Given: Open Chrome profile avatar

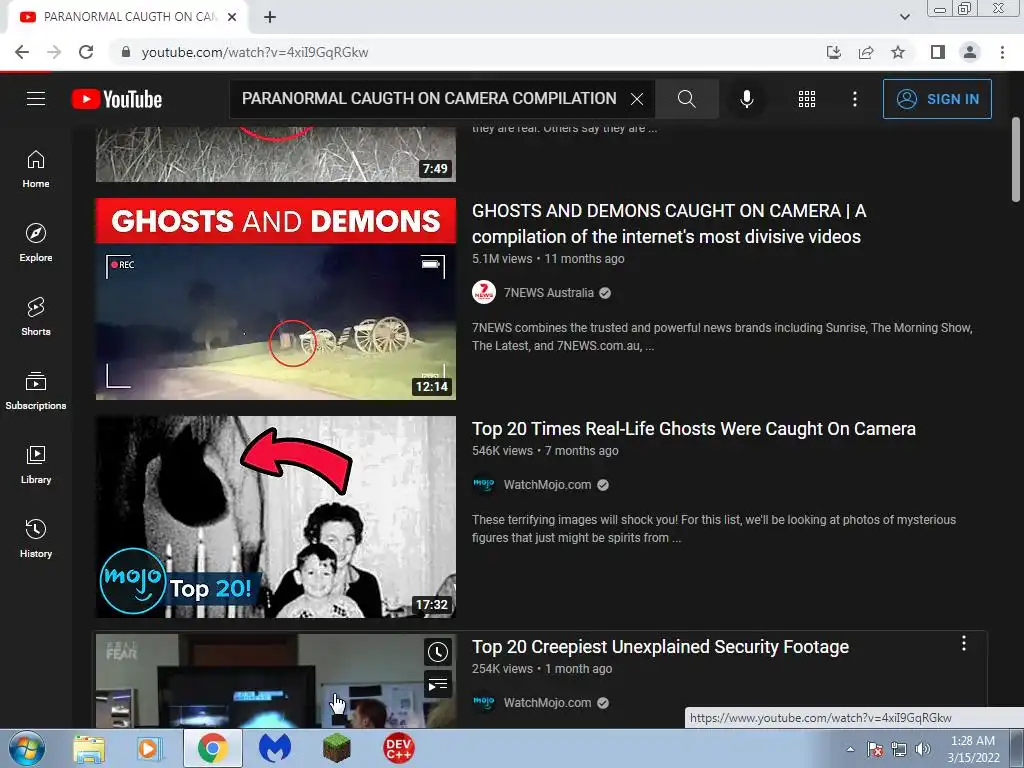Looking at the screenshot, I should point(970,52).
